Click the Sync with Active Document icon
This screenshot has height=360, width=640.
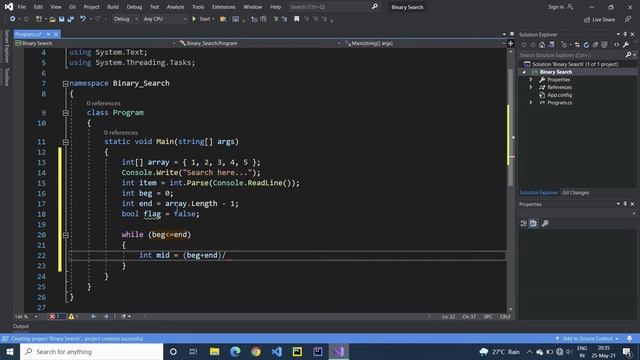(577, 45)
